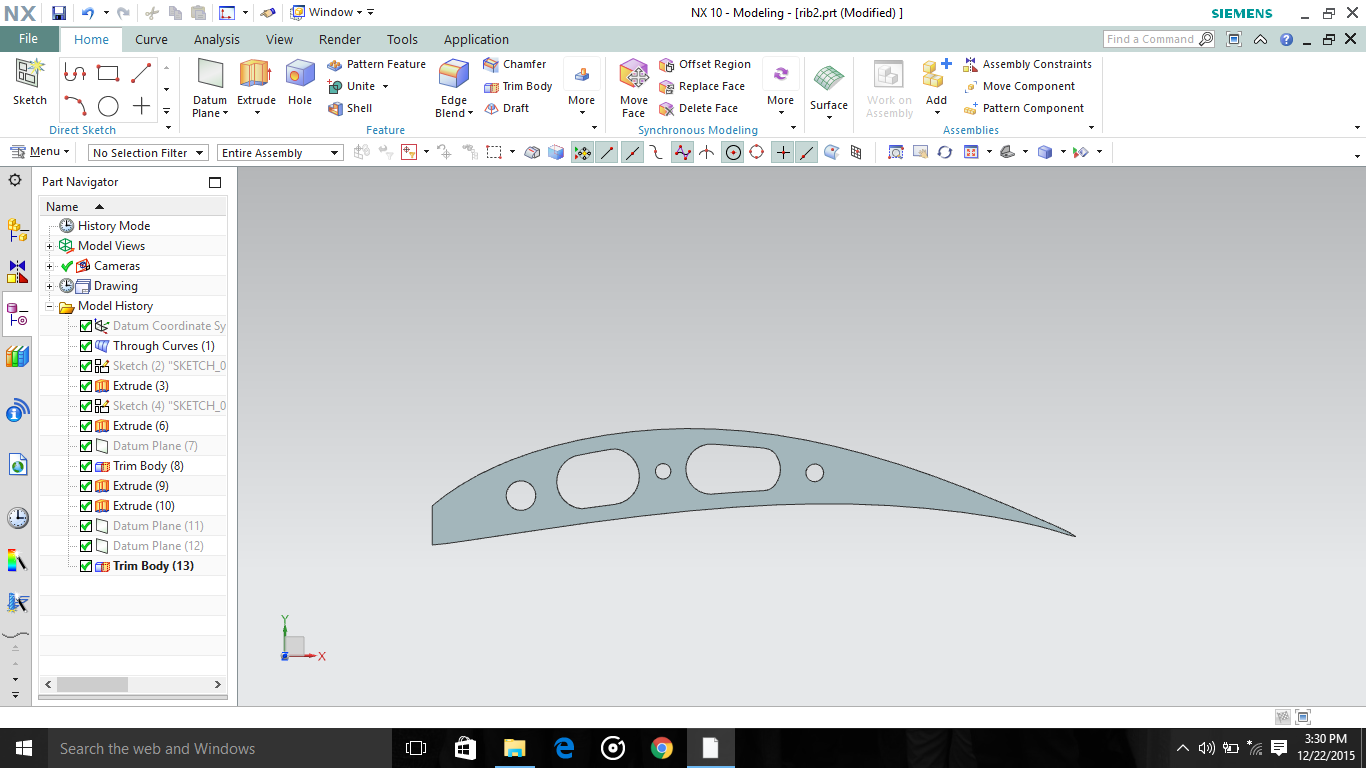Open Feature group More dropdown

[x=582, y=88]
